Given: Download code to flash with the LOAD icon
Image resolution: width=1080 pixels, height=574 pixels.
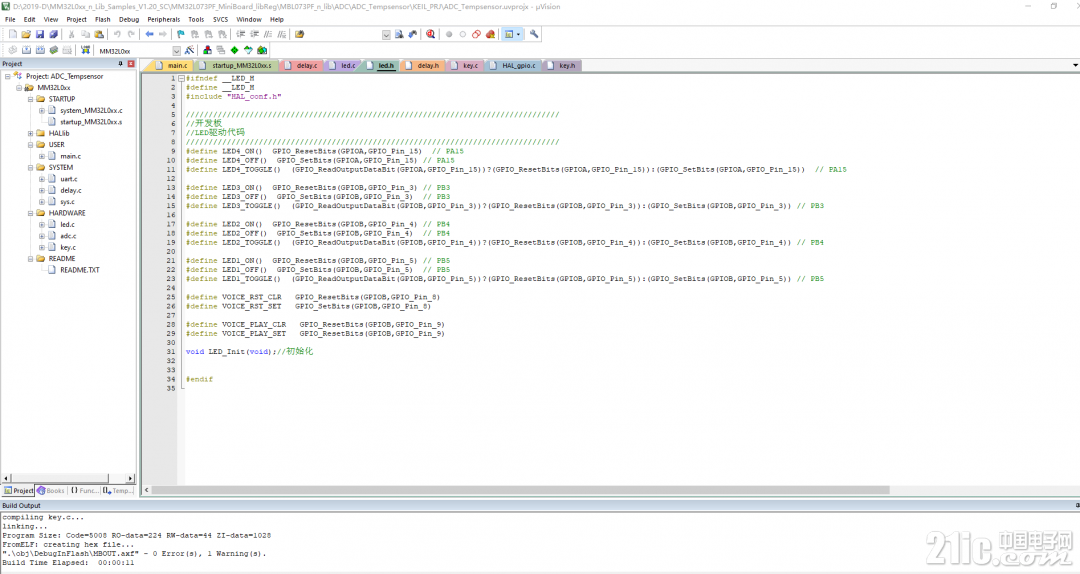Looking at the screenshot, I should tap(85, 50).
